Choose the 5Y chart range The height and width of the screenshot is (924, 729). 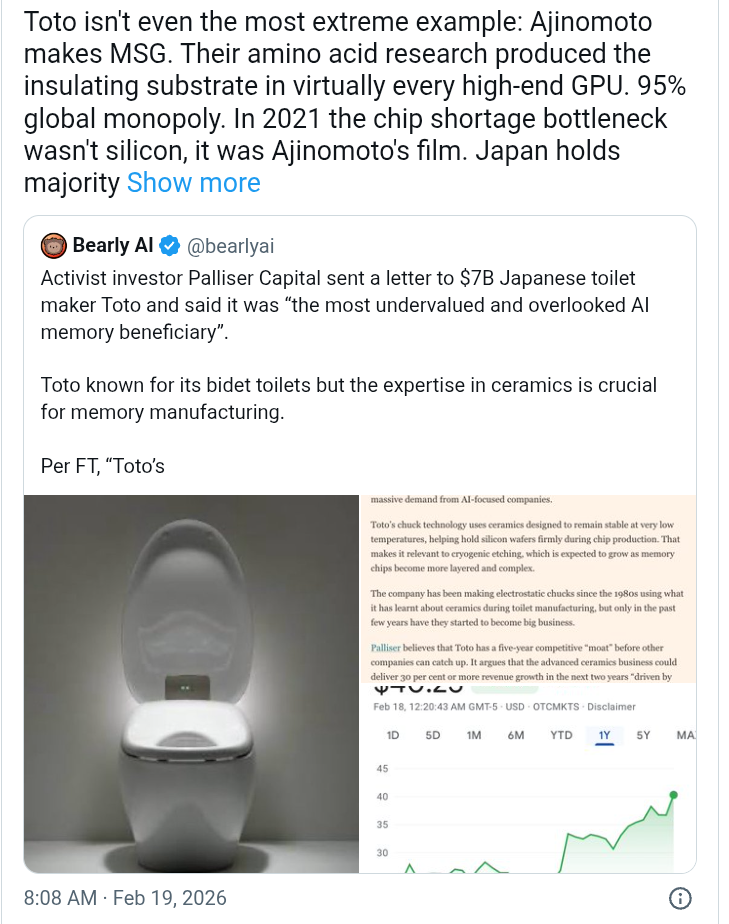pyautogui.click(x=644, y=735)
